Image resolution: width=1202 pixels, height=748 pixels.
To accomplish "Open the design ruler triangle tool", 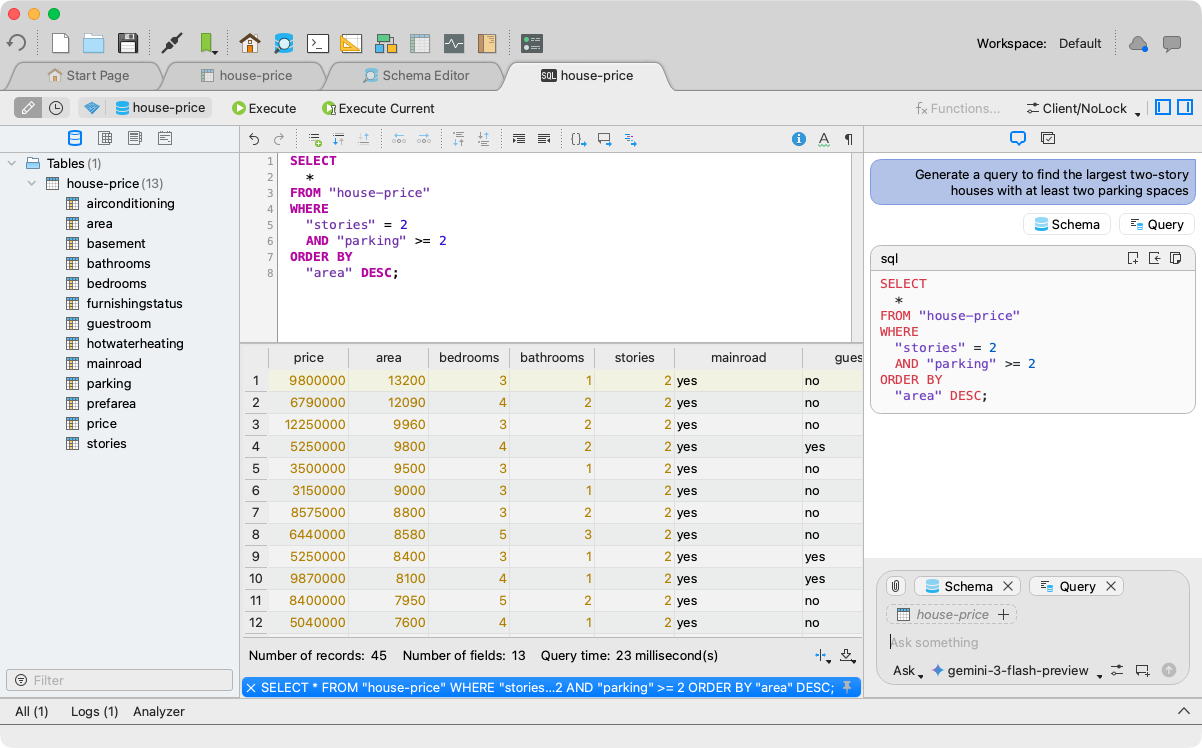I will tap(351, 43).
